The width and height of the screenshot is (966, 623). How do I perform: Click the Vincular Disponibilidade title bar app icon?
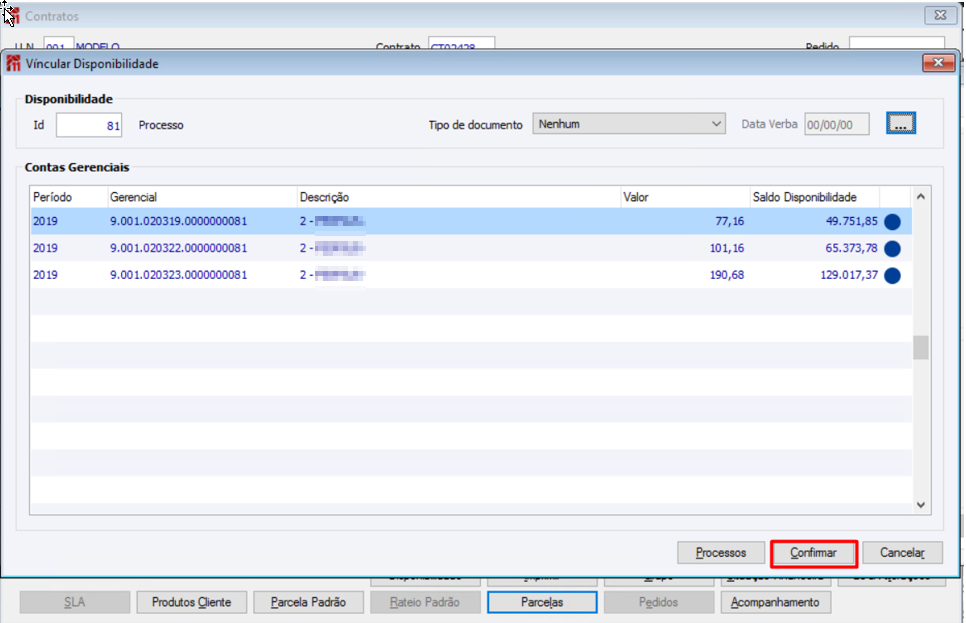click(13, 63)
